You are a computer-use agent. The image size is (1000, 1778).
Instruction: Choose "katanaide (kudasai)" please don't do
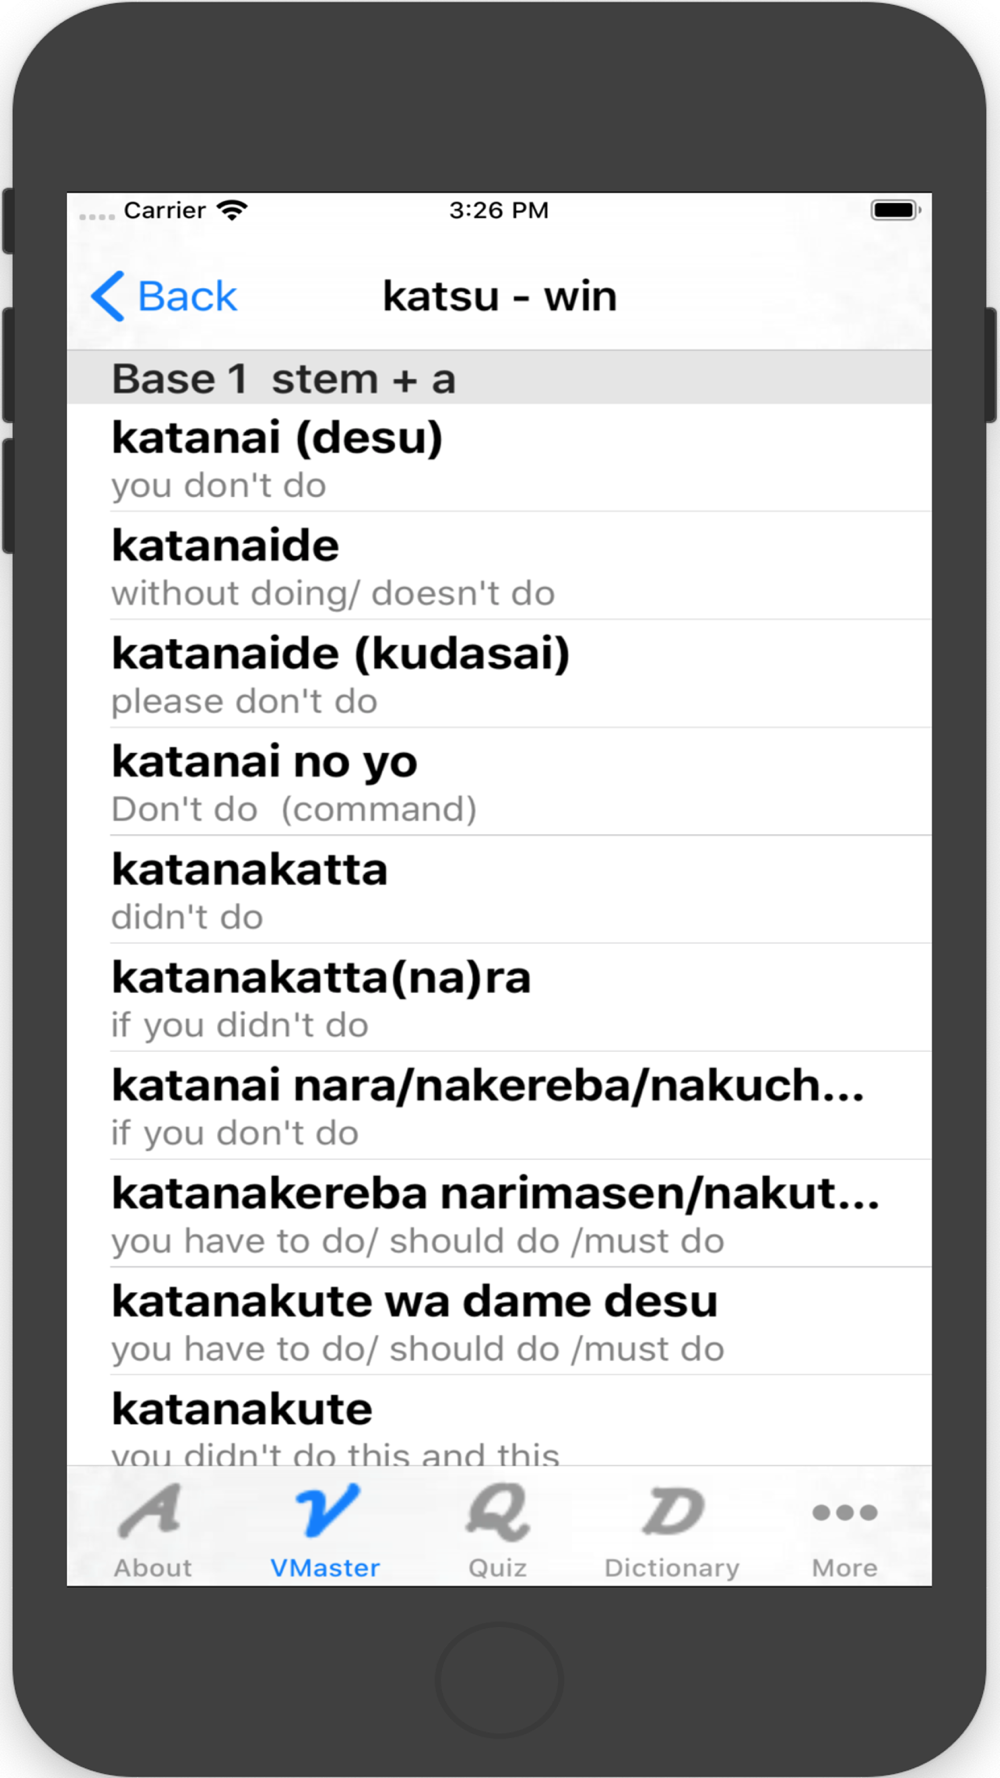click(x=499, y=674)
